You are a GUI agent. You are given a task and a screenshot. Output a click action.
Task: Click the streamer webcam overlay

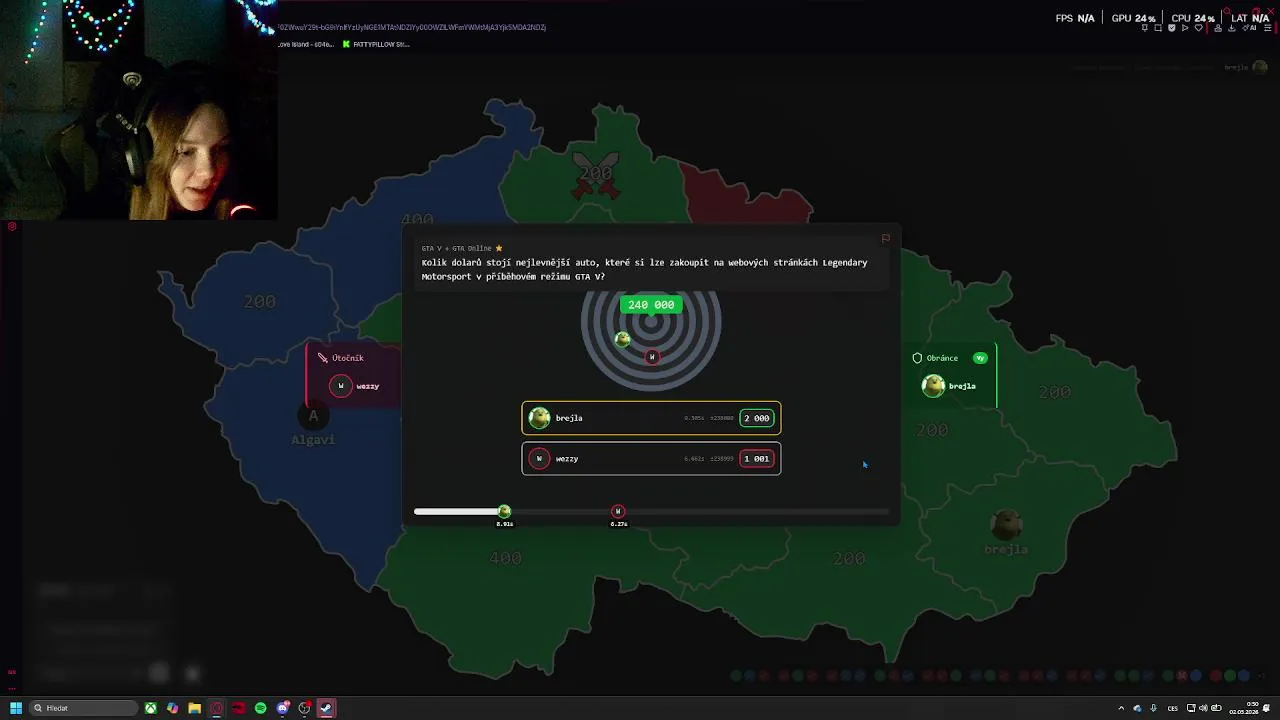pyautogui.click(x=139, y=110)
